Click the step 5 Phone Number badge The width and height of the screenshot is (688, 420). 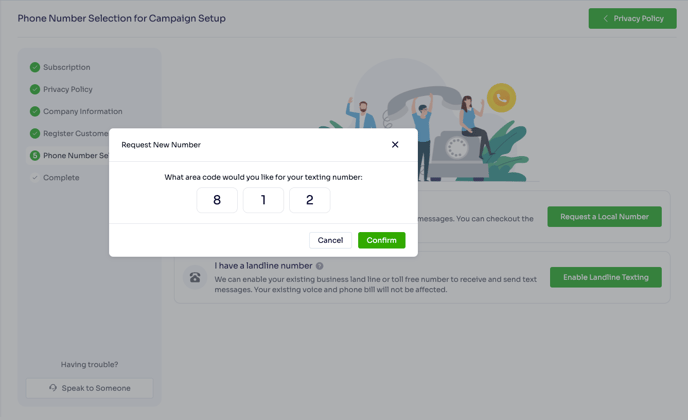[35, 155]
